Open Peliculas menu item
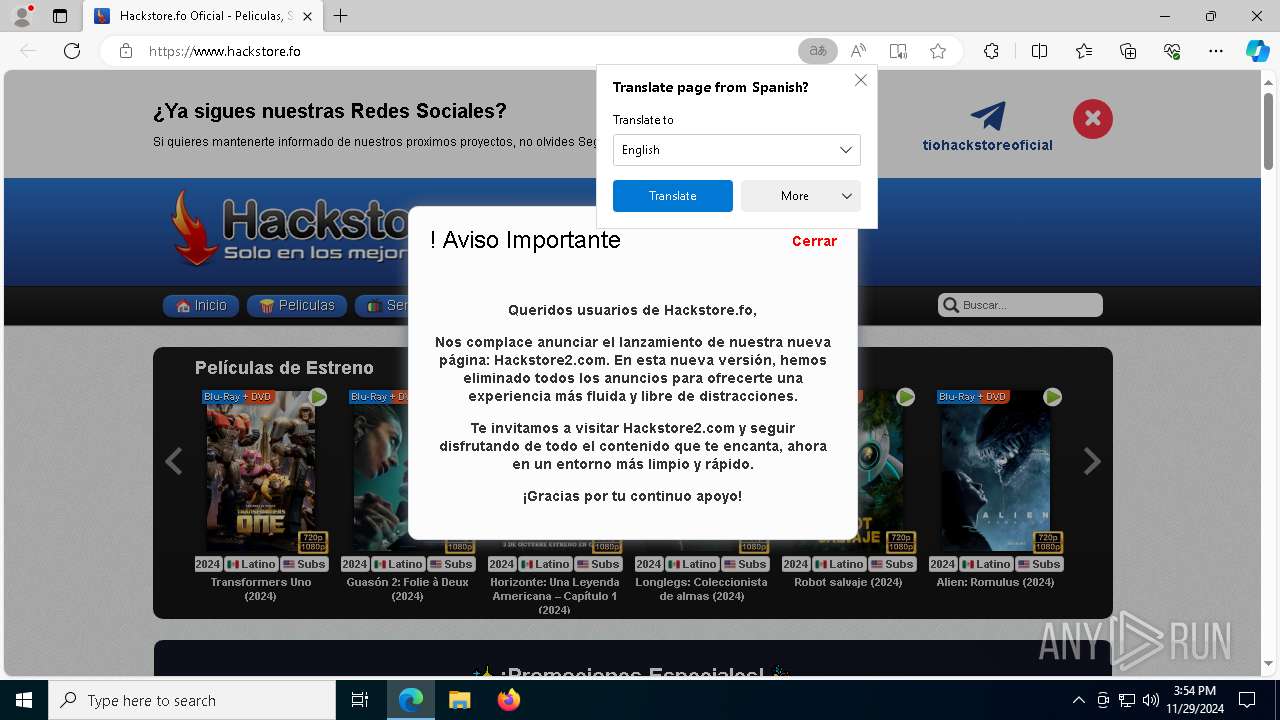The image size is (1280, 720). 297,306
